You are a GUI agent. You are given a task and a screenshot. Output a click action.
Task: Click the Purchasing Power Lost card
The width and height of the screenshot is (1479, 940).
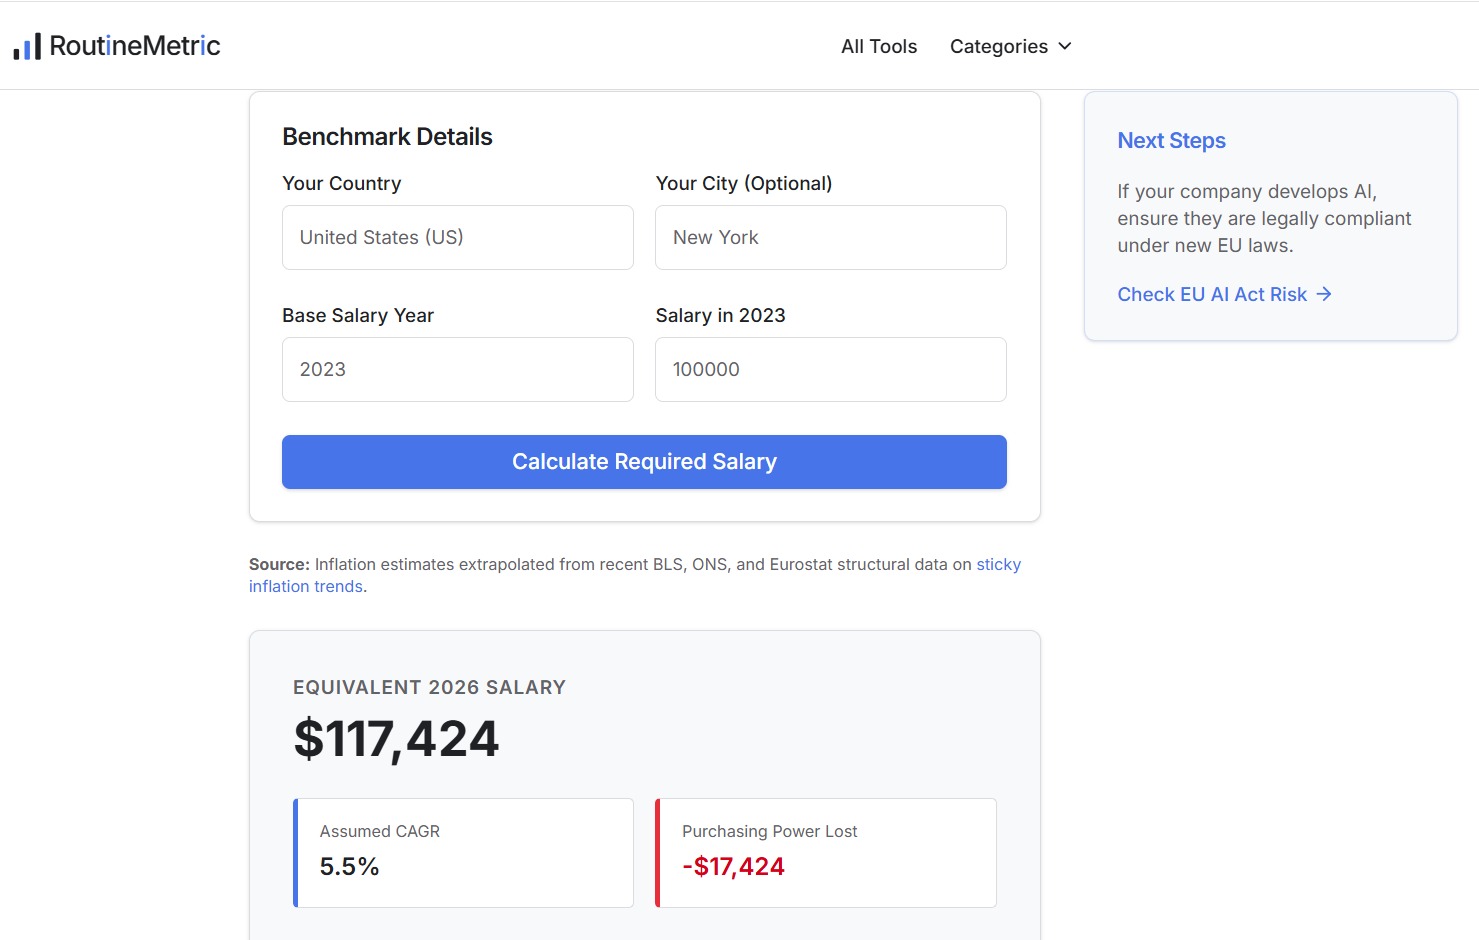click(826, 853)
